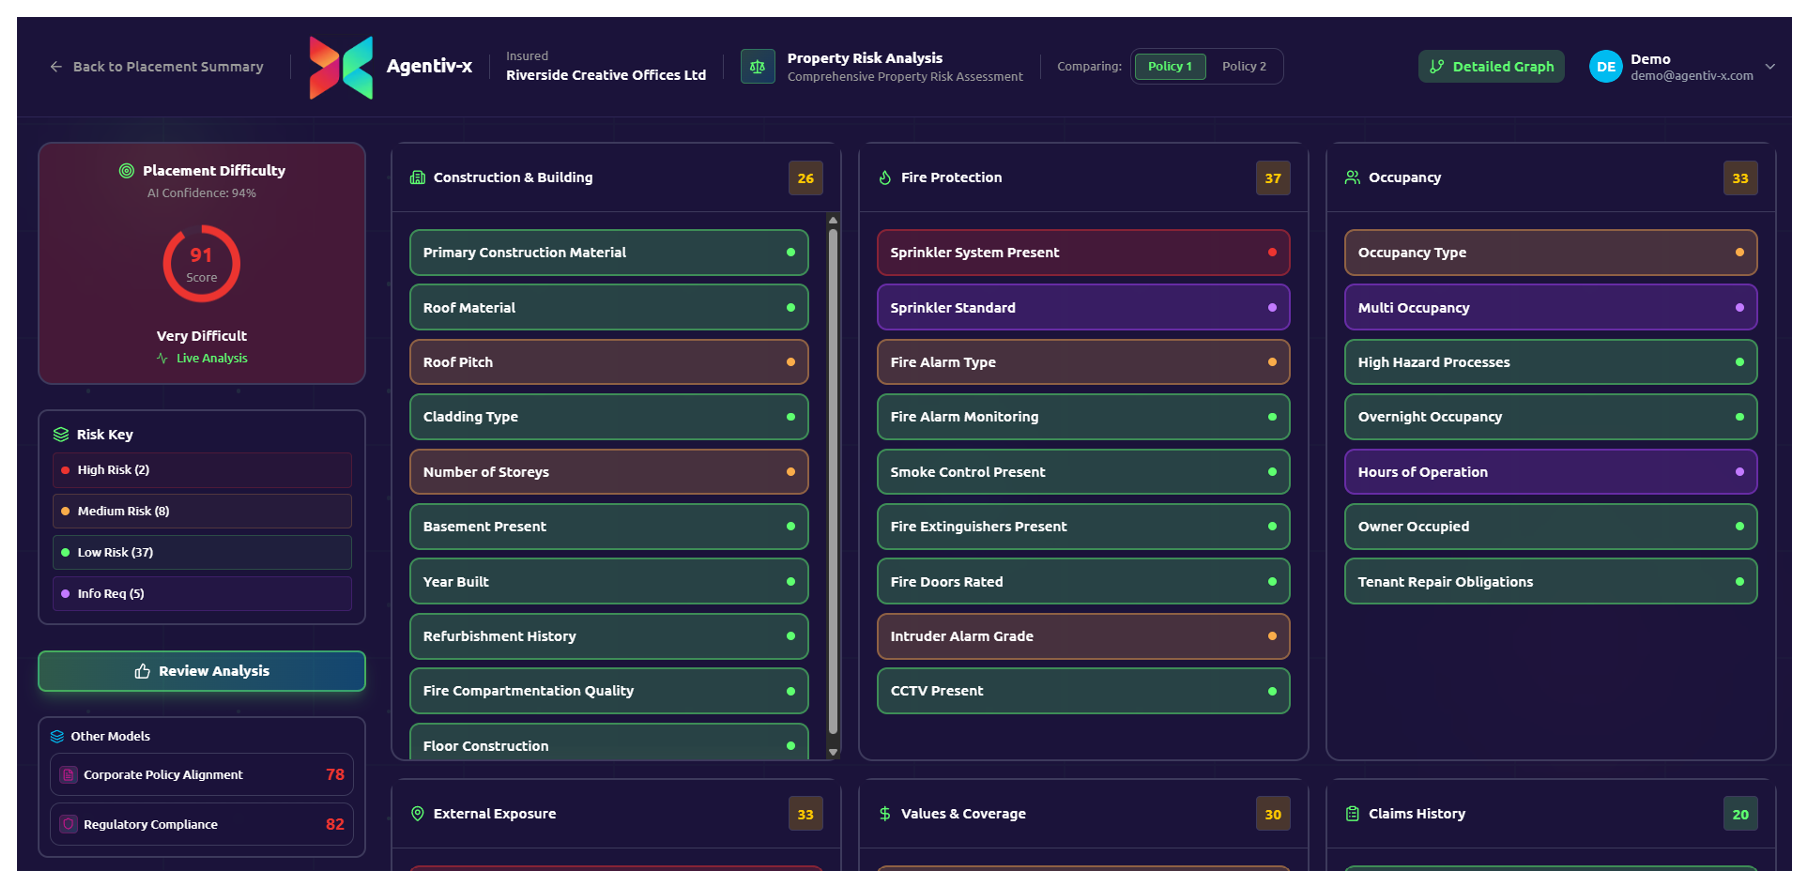Go back to Placement Summary

pos(157,67)
